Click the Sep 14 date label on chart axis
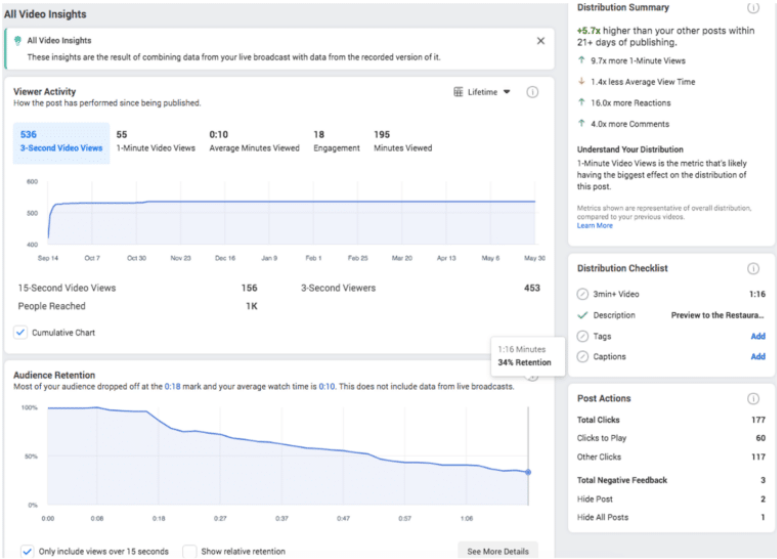Screen dimensions: 777x559 tap(48, 258)
